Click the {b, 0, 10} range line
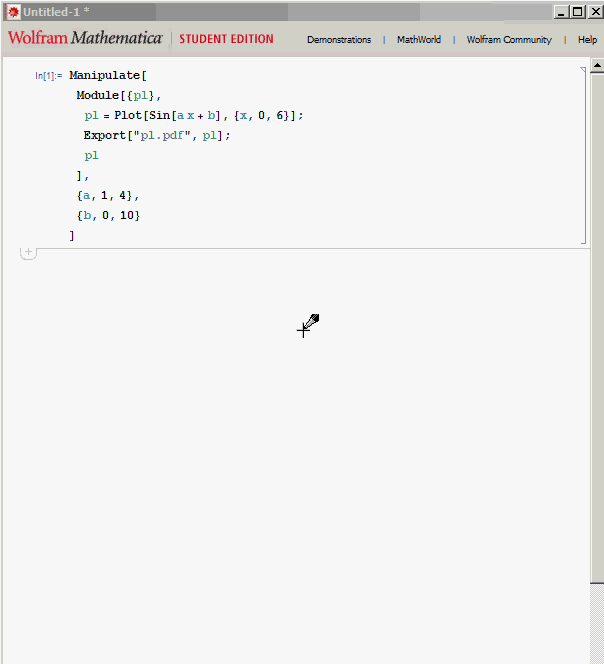The height and width of the screenshot is (664, 604). coord(108,216)
